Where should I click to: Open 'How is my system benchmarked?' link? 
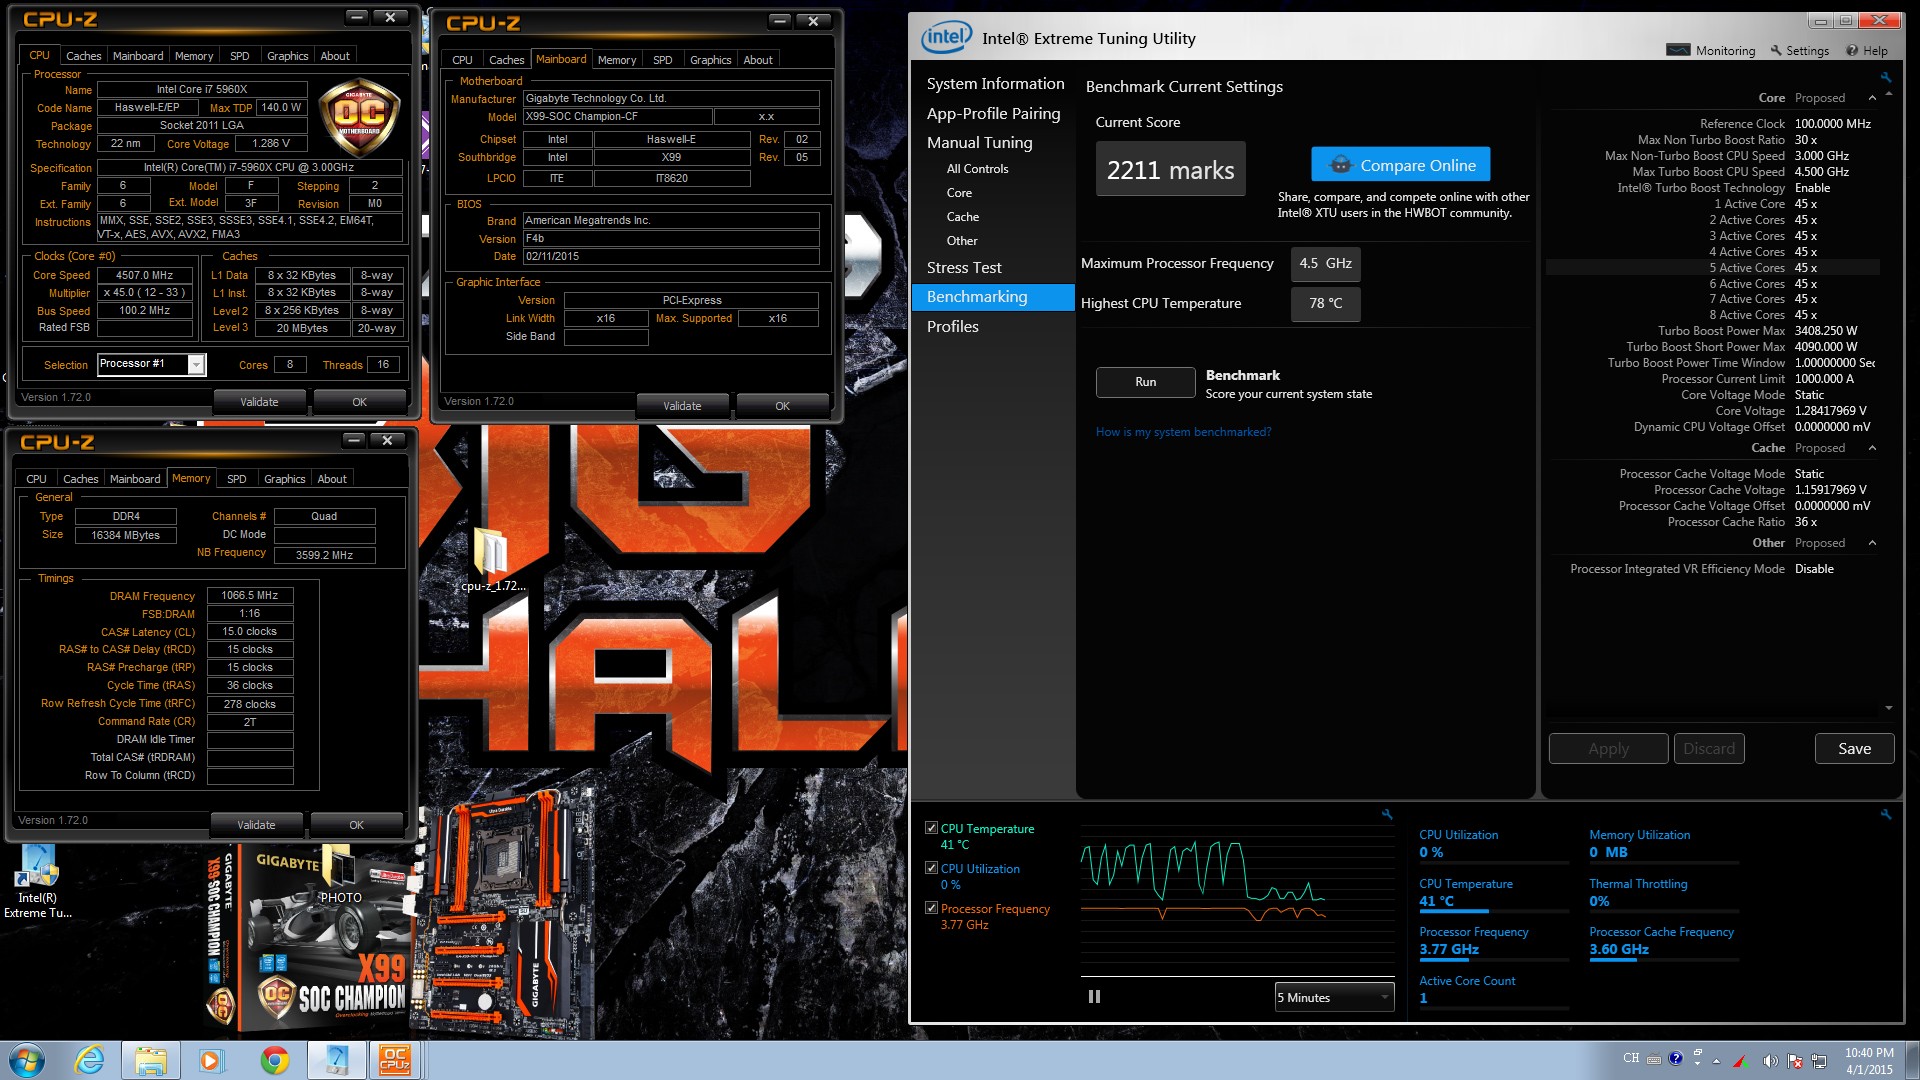tap(1183, 432)
